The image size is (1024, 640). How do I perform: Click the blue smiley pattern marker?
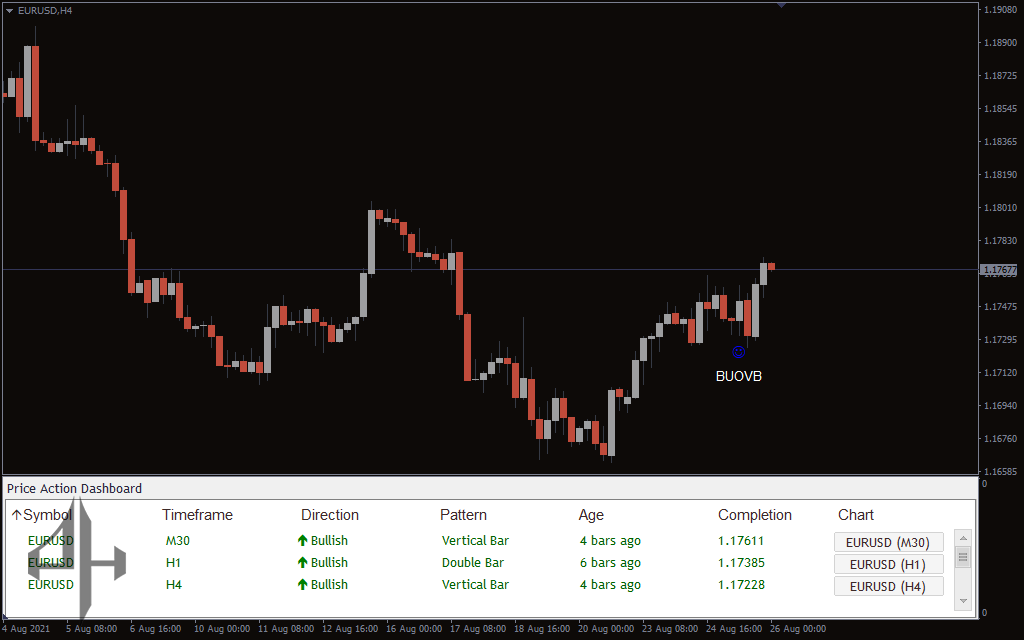tap(739, 352)
